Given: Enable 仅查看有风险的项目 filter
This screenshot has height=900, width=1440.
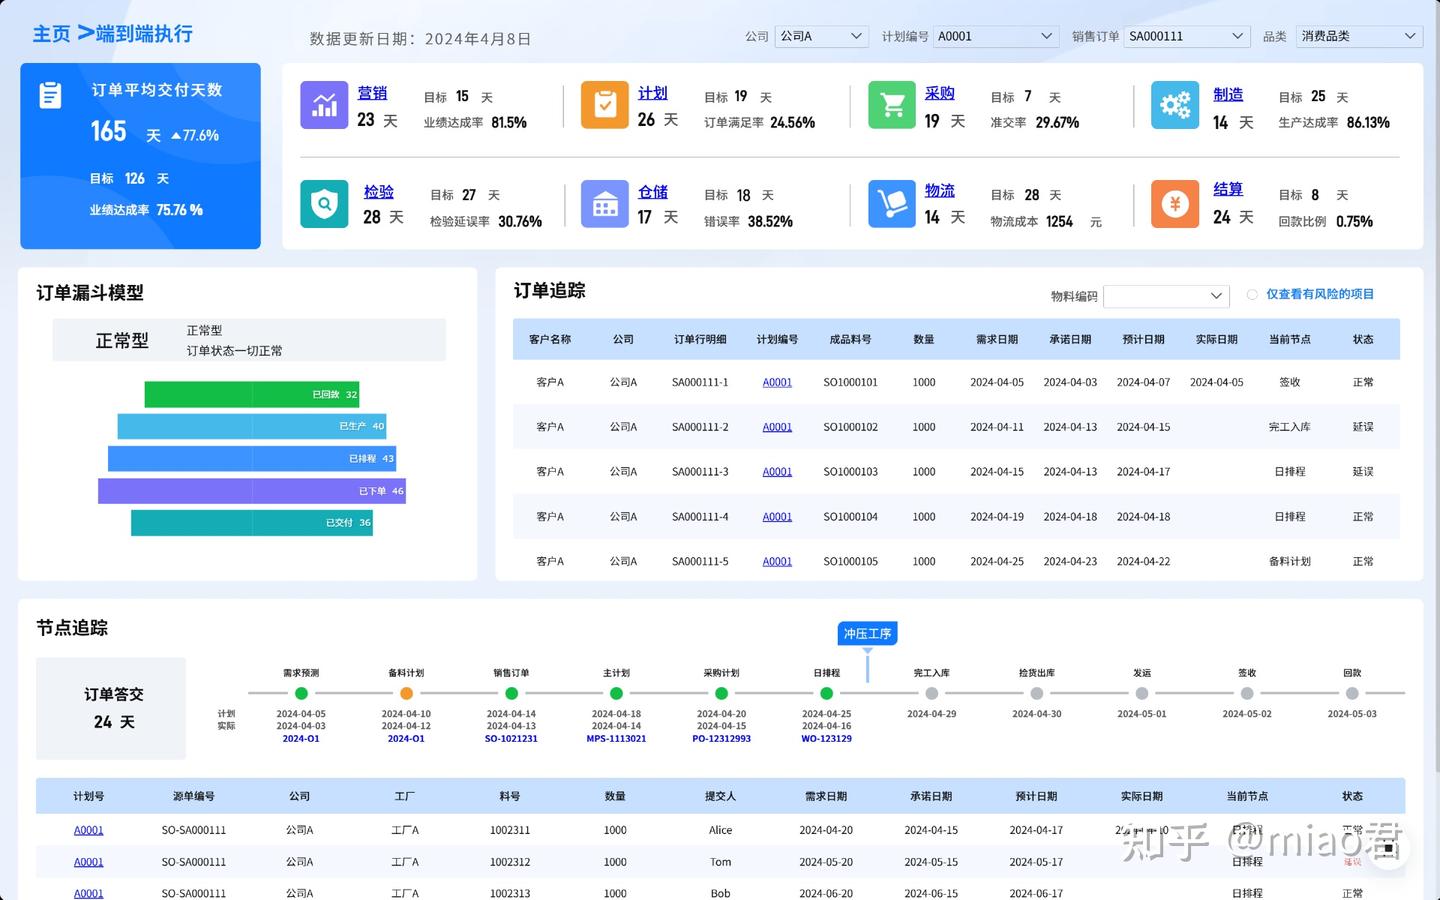Looking at the screenshot, I should (x=1252, y=294).
